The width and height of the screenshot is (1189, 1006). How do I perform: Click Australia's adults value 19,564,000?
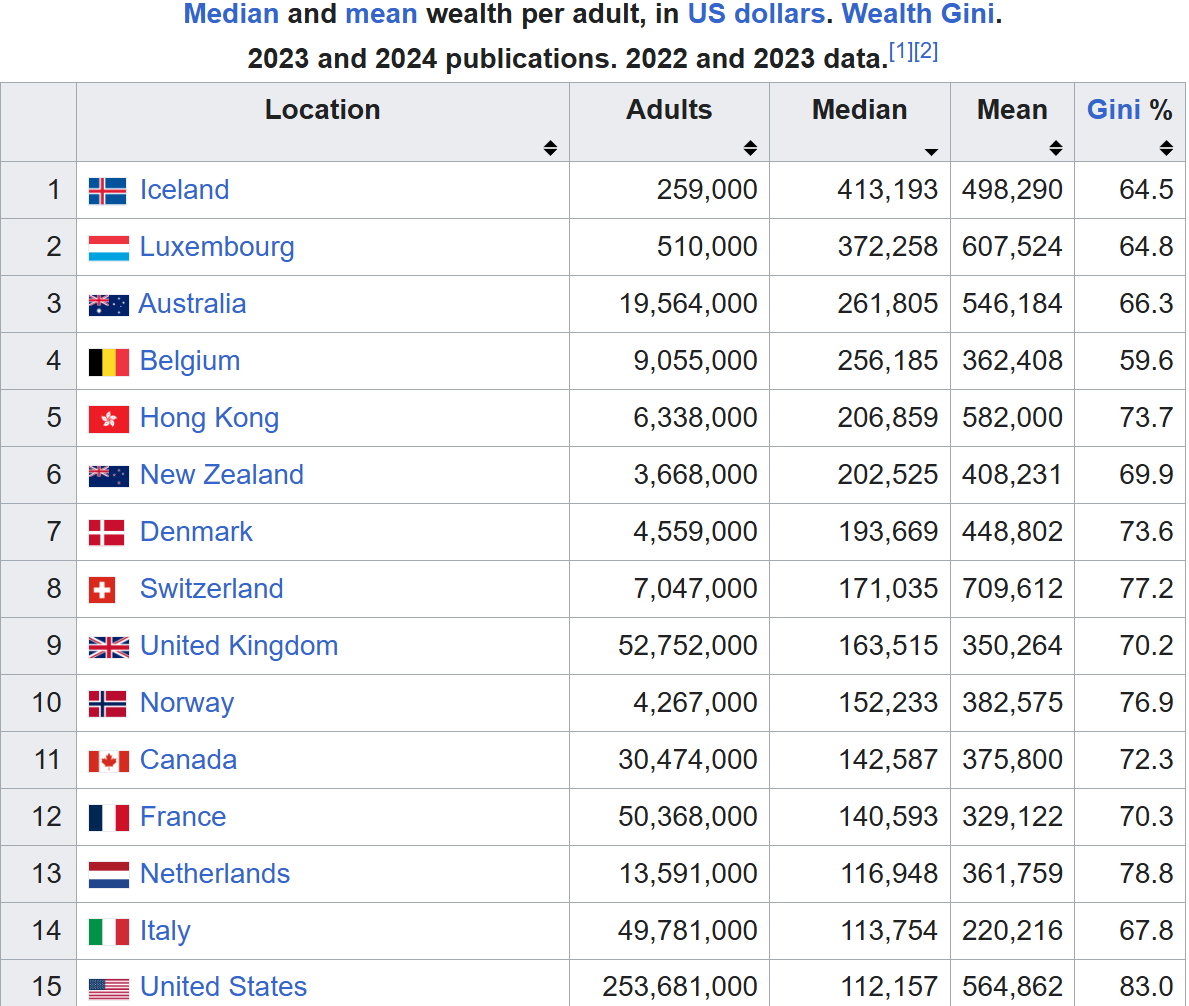pos(688,304)
